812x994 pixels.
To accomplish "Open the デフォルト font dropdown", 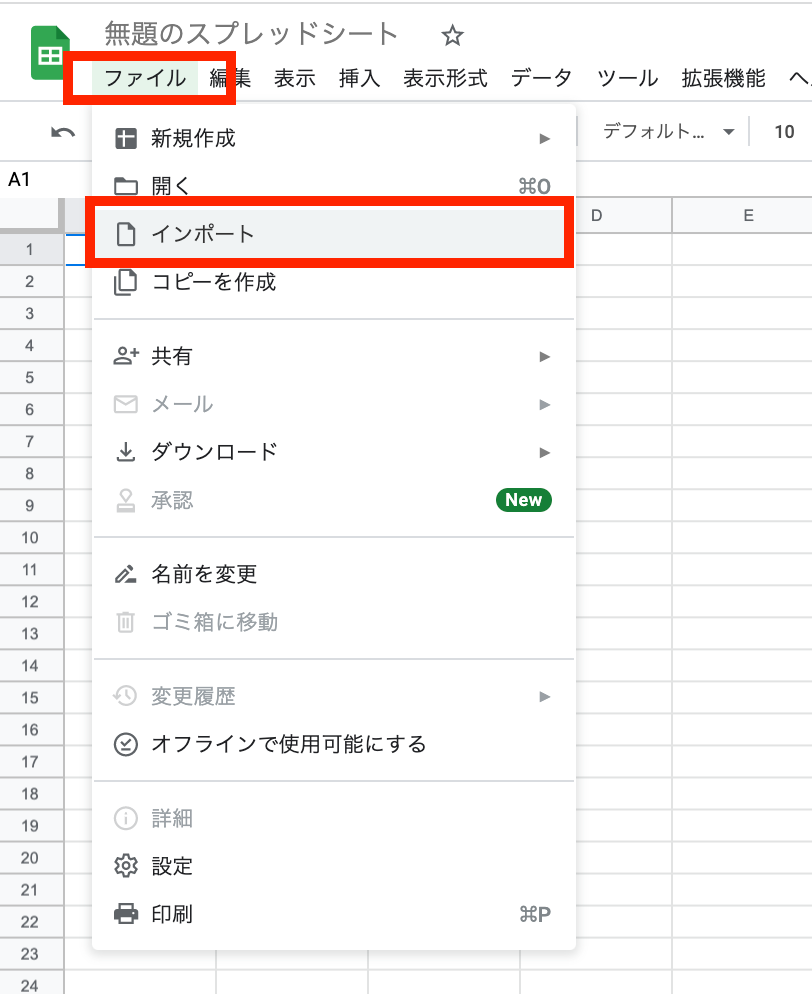I will coord(668,132).
